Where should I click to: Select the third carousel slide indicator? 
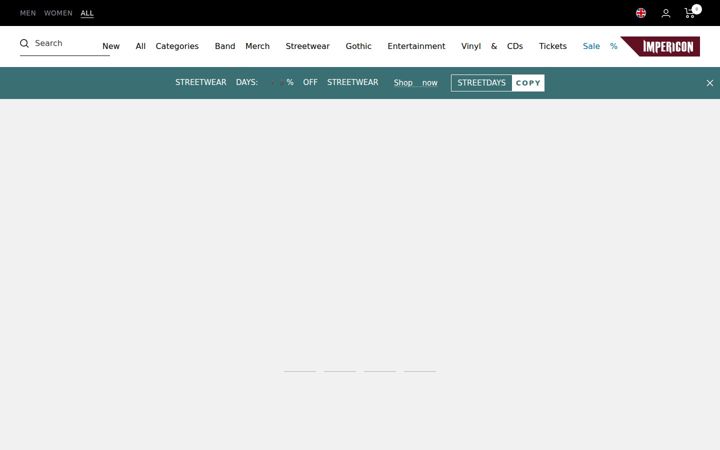coord(380,371)
